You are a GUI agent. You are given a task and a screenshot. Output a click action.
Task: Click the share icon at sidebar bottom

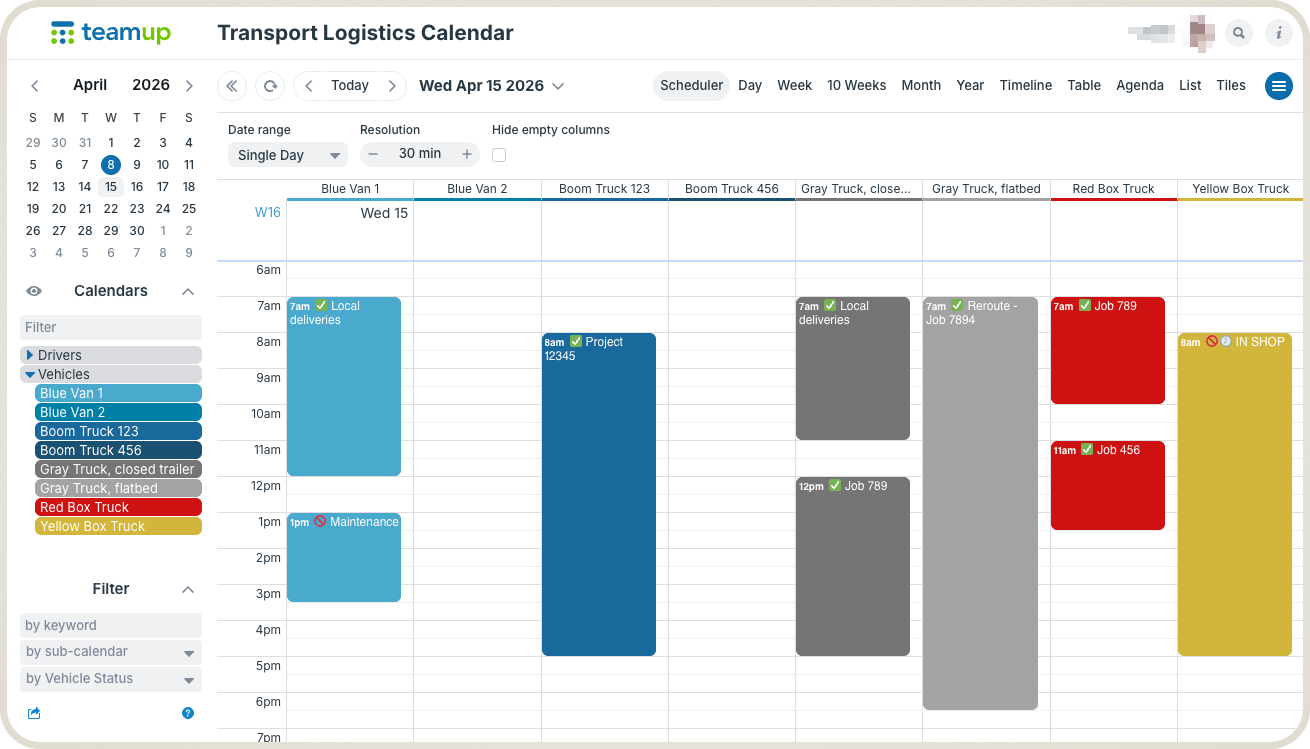34,713
